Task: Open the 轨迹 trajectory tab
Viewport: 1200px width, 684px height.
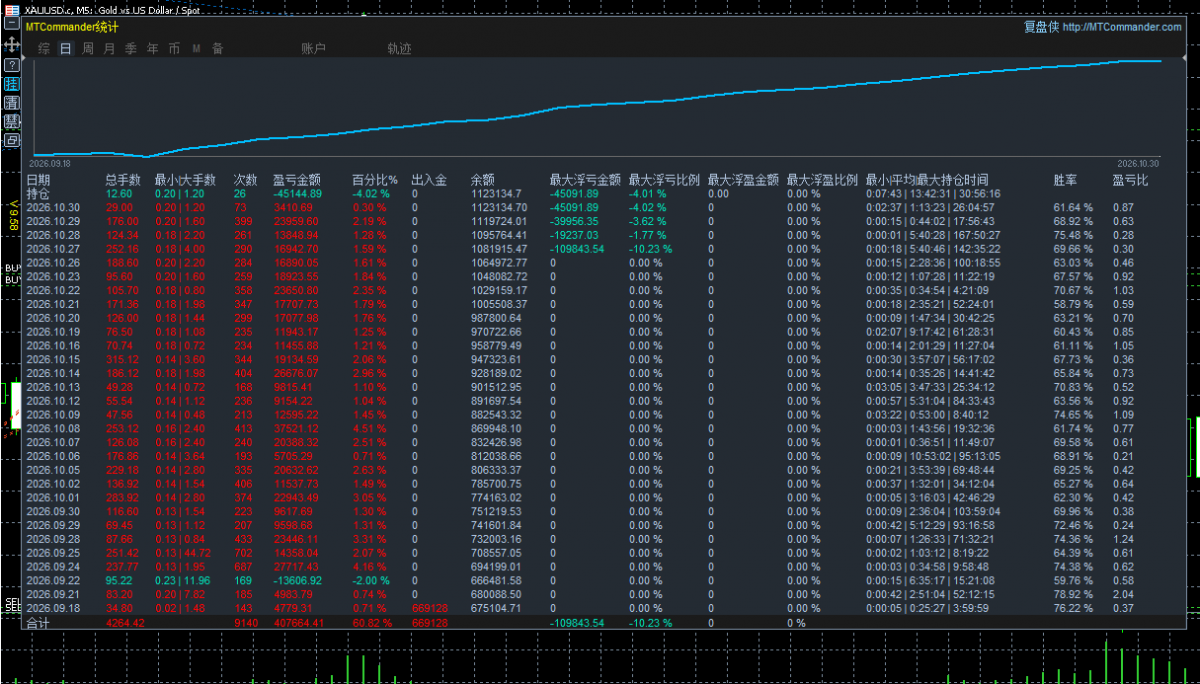Action: (x=399, y=48)
